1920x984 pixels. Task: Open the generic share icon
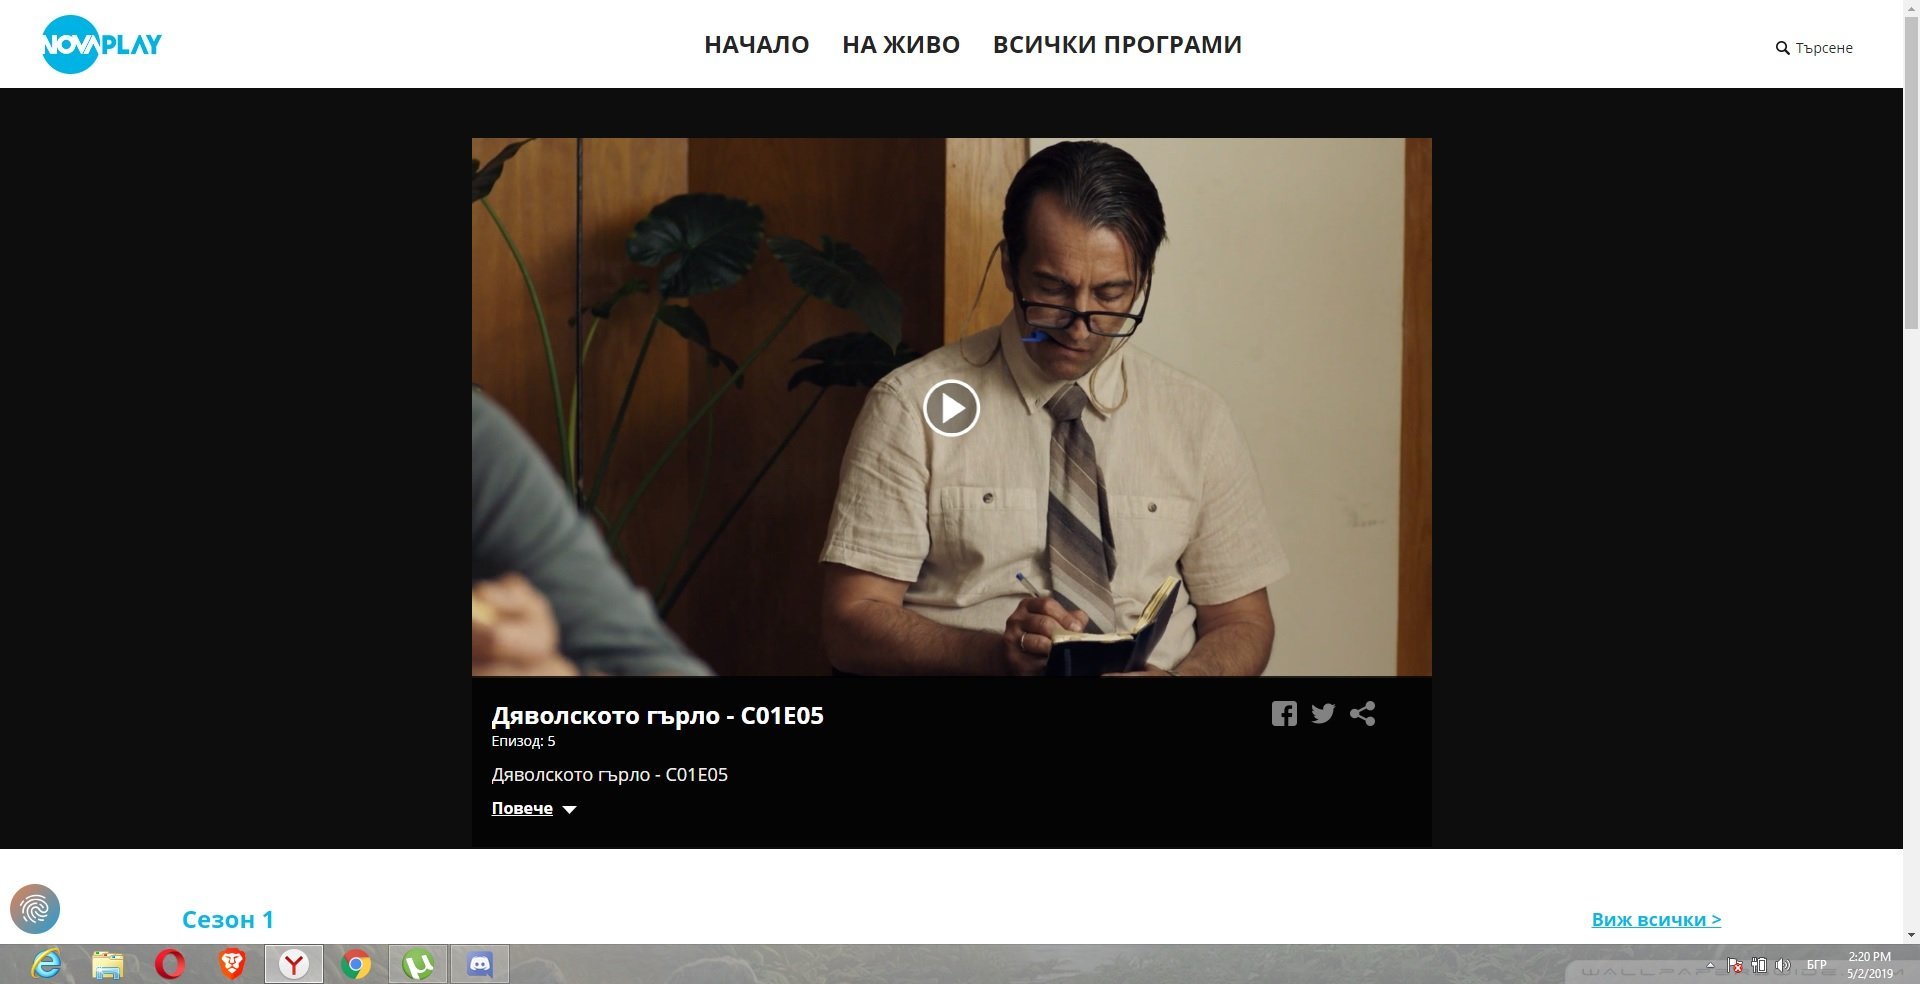click(x=1362, y=713)
